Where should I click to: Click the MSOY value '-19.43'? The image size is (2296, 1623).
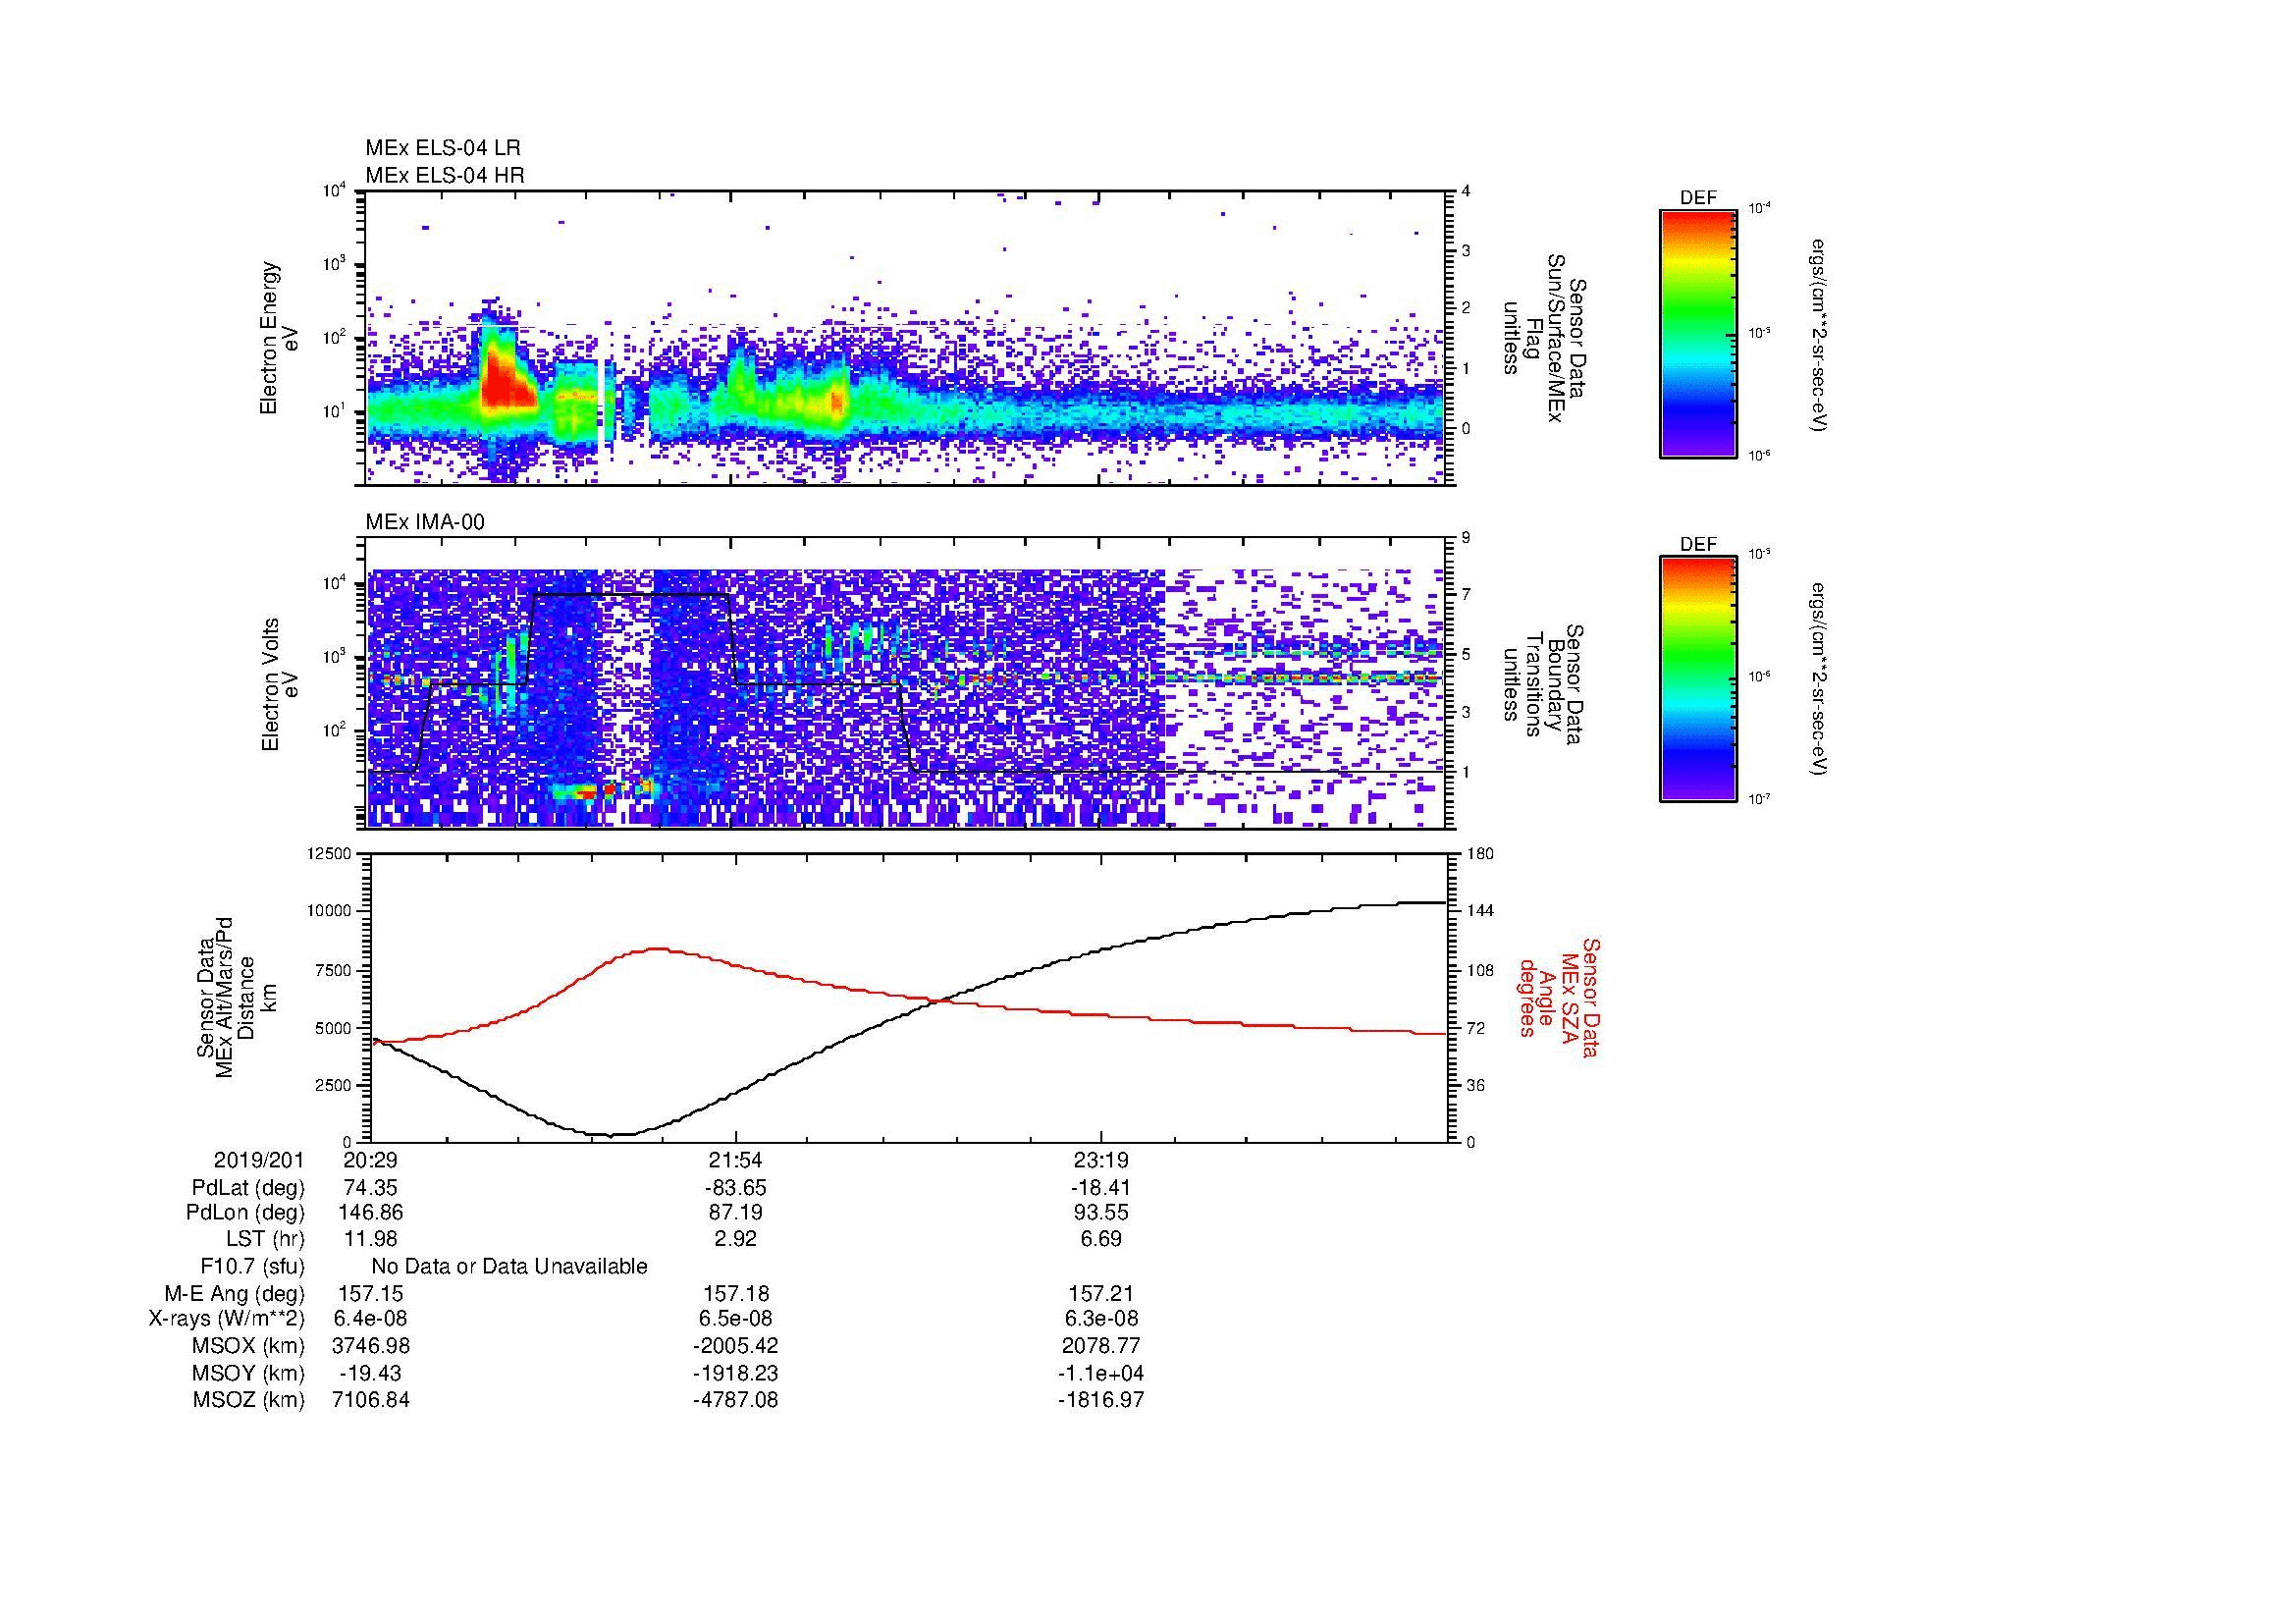(x=371, y=1374)
